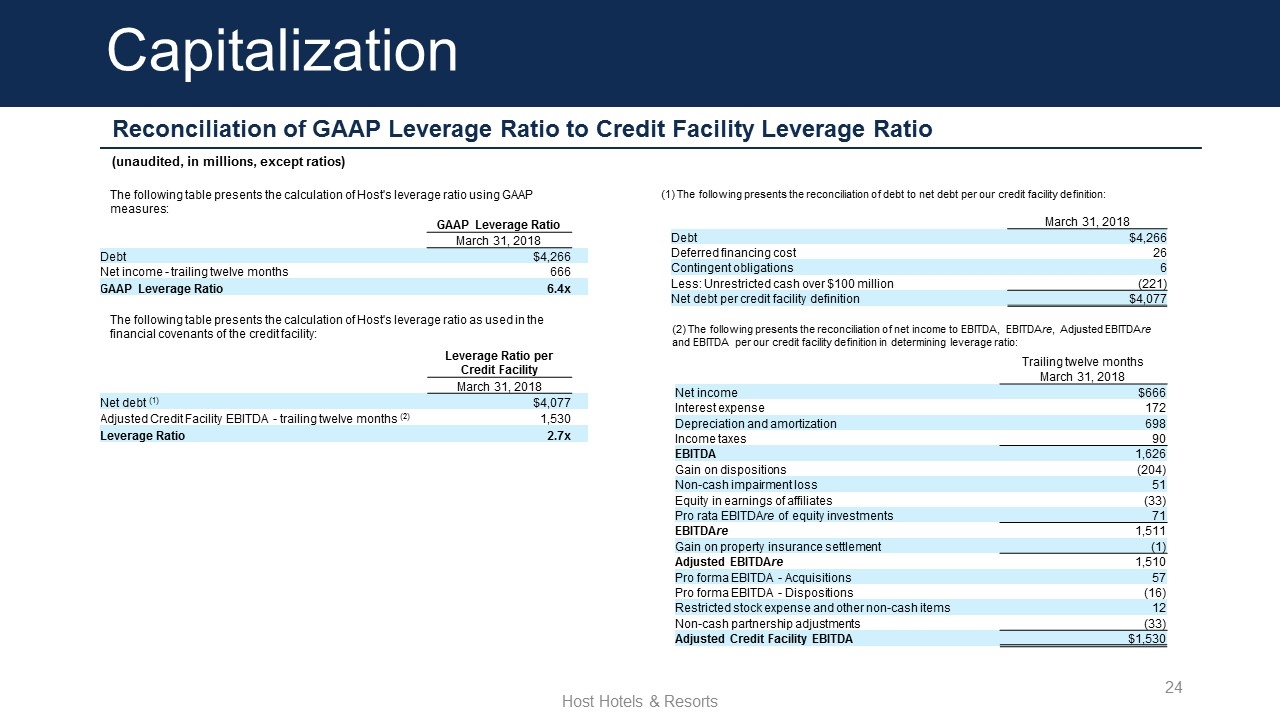
Task: Select the (16) dispositions value
Action: [1156, 593]
